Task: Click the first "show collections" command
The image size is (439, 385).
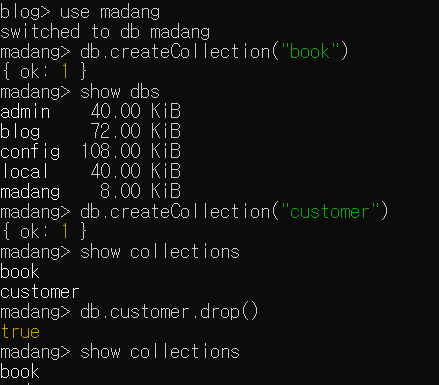Action: 160,252
